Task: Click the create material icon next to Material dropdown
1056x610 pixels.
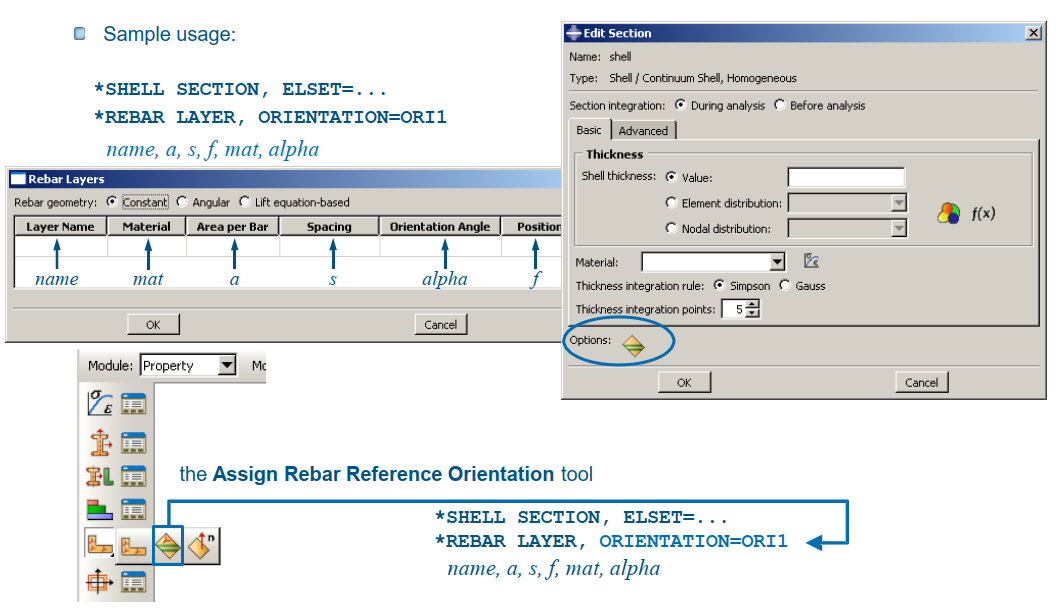Action: point(812,262)
